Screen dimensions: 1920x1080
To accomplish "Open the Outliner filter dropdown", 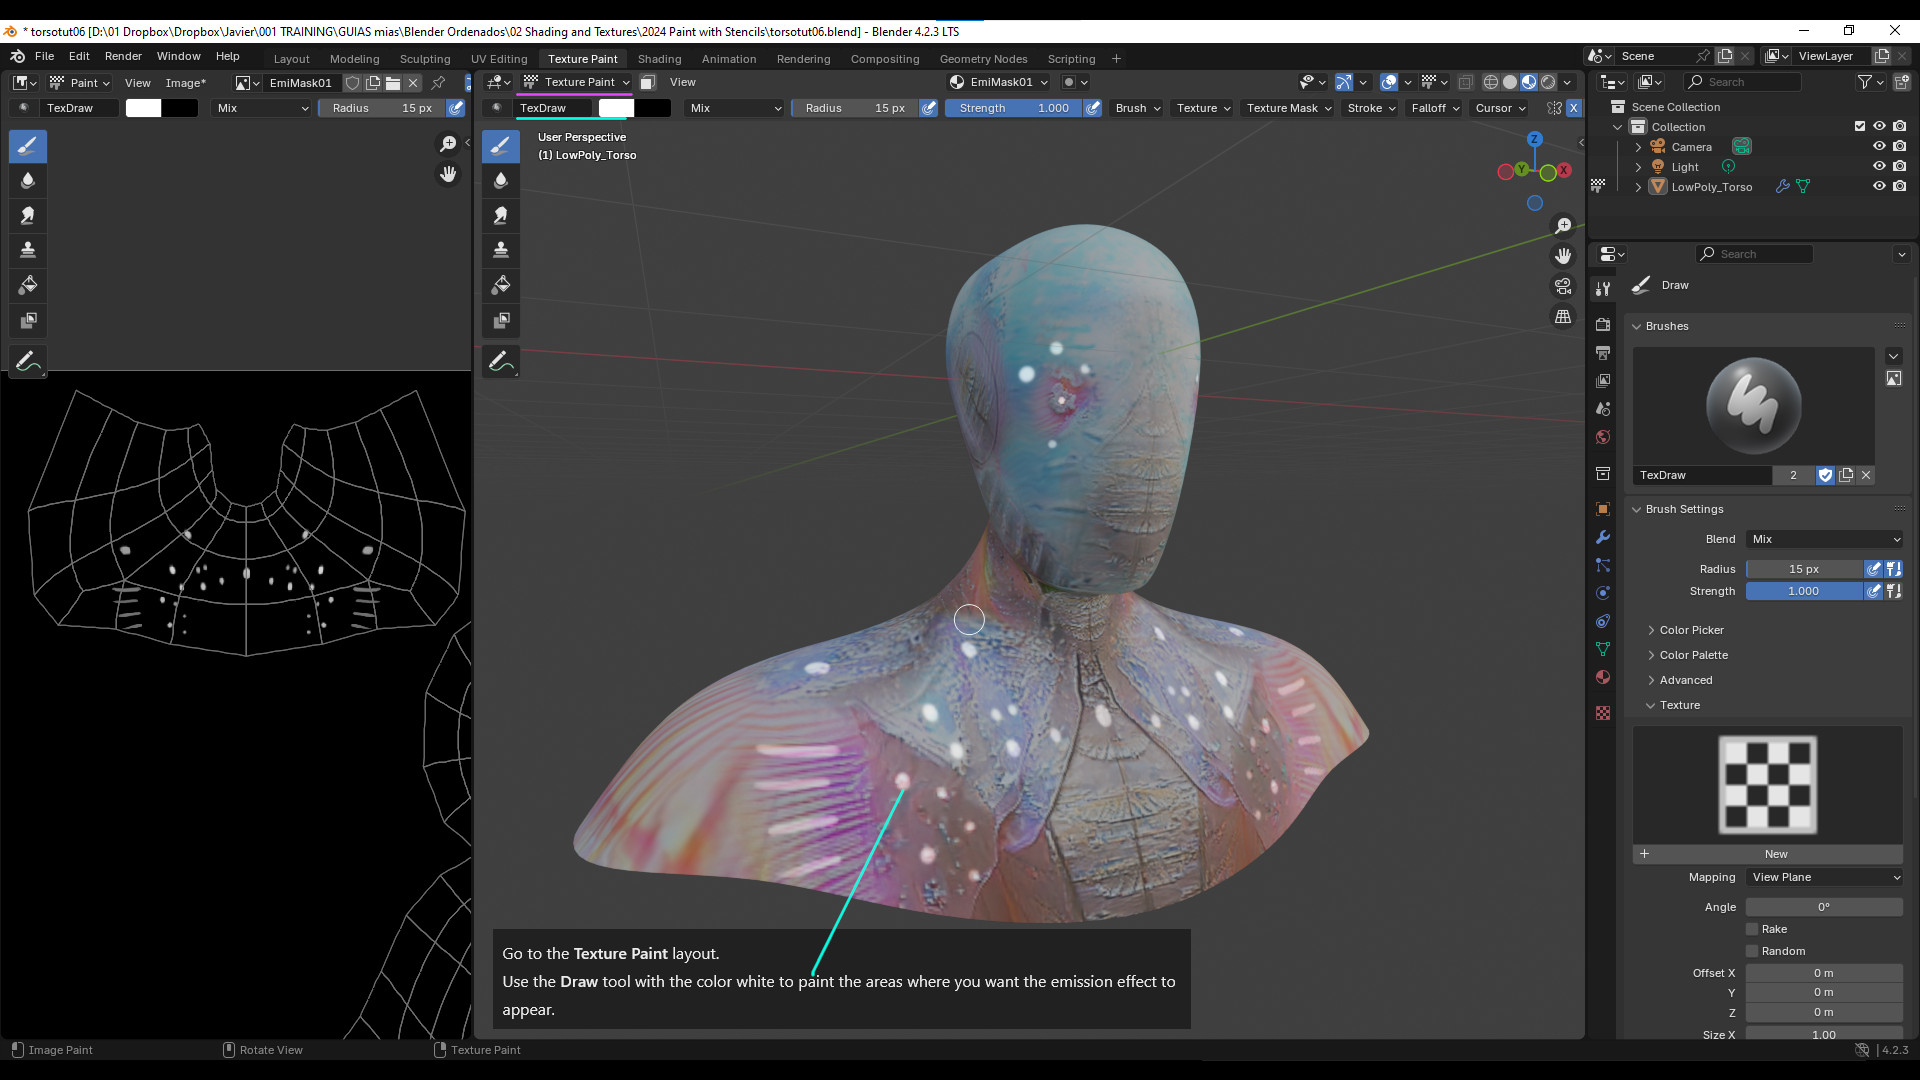I will point(1870,82).
